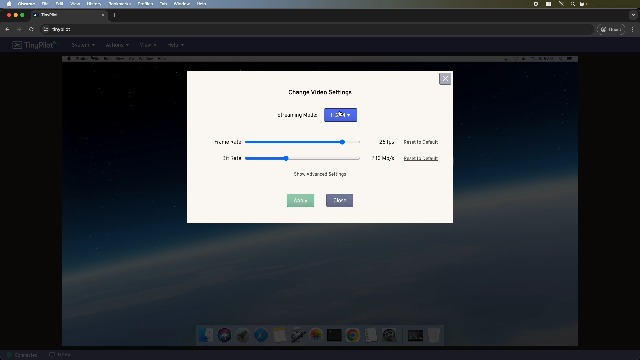View site information icon in address bar
This screenshot has height=360, width=640.
pos(46,29)
